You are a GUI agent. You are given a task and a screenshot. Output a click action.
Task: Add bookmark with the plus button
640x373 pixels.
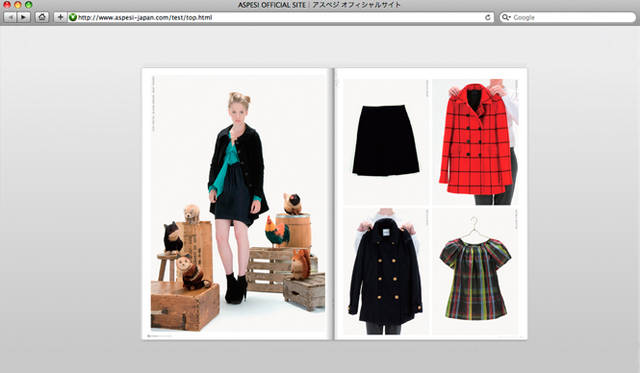[x=60, y=17]
